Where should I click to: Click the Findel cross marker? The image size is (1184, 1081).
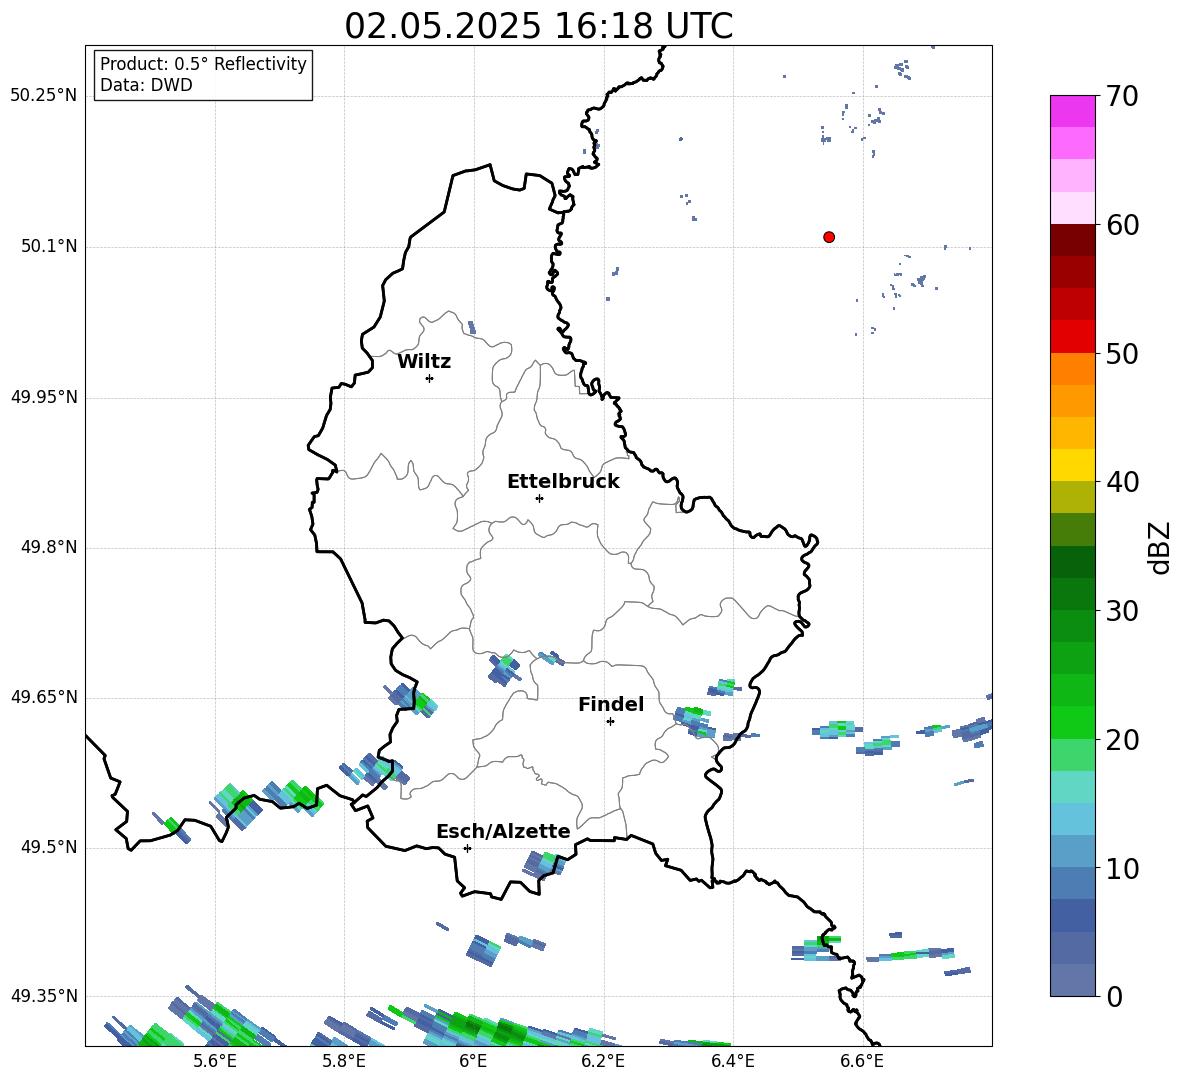[610, 722]
